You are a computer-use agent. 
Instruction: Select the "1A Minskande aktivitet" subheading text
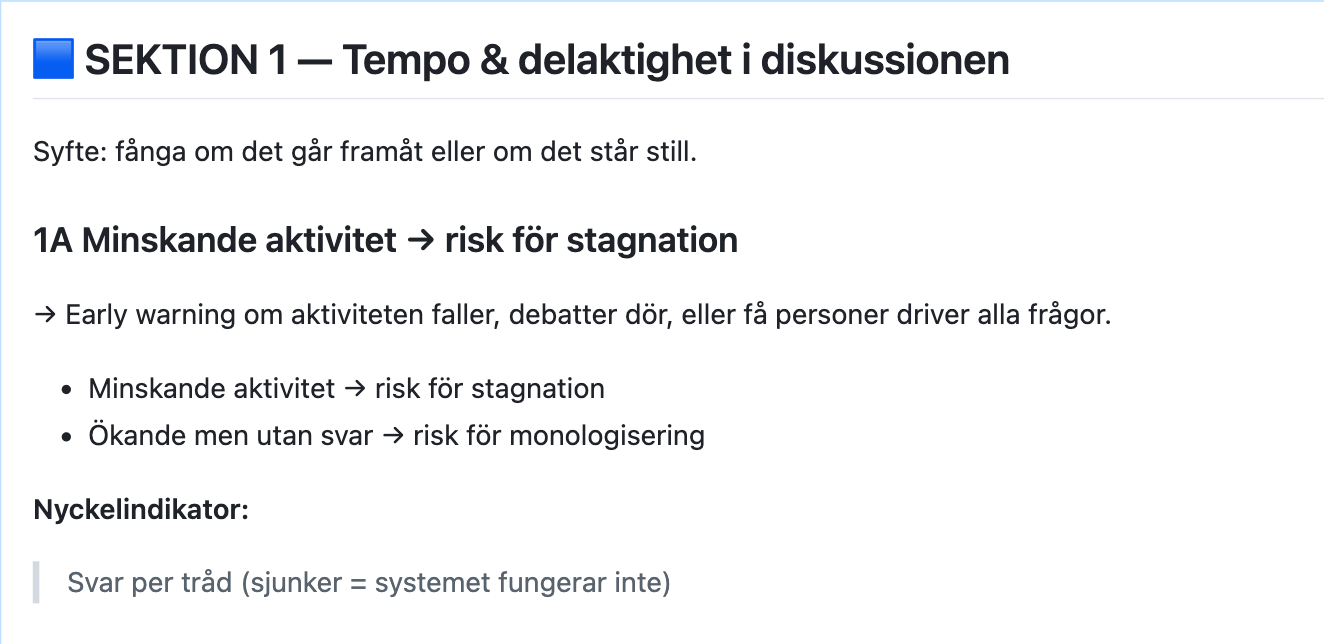tap(214, 241)
